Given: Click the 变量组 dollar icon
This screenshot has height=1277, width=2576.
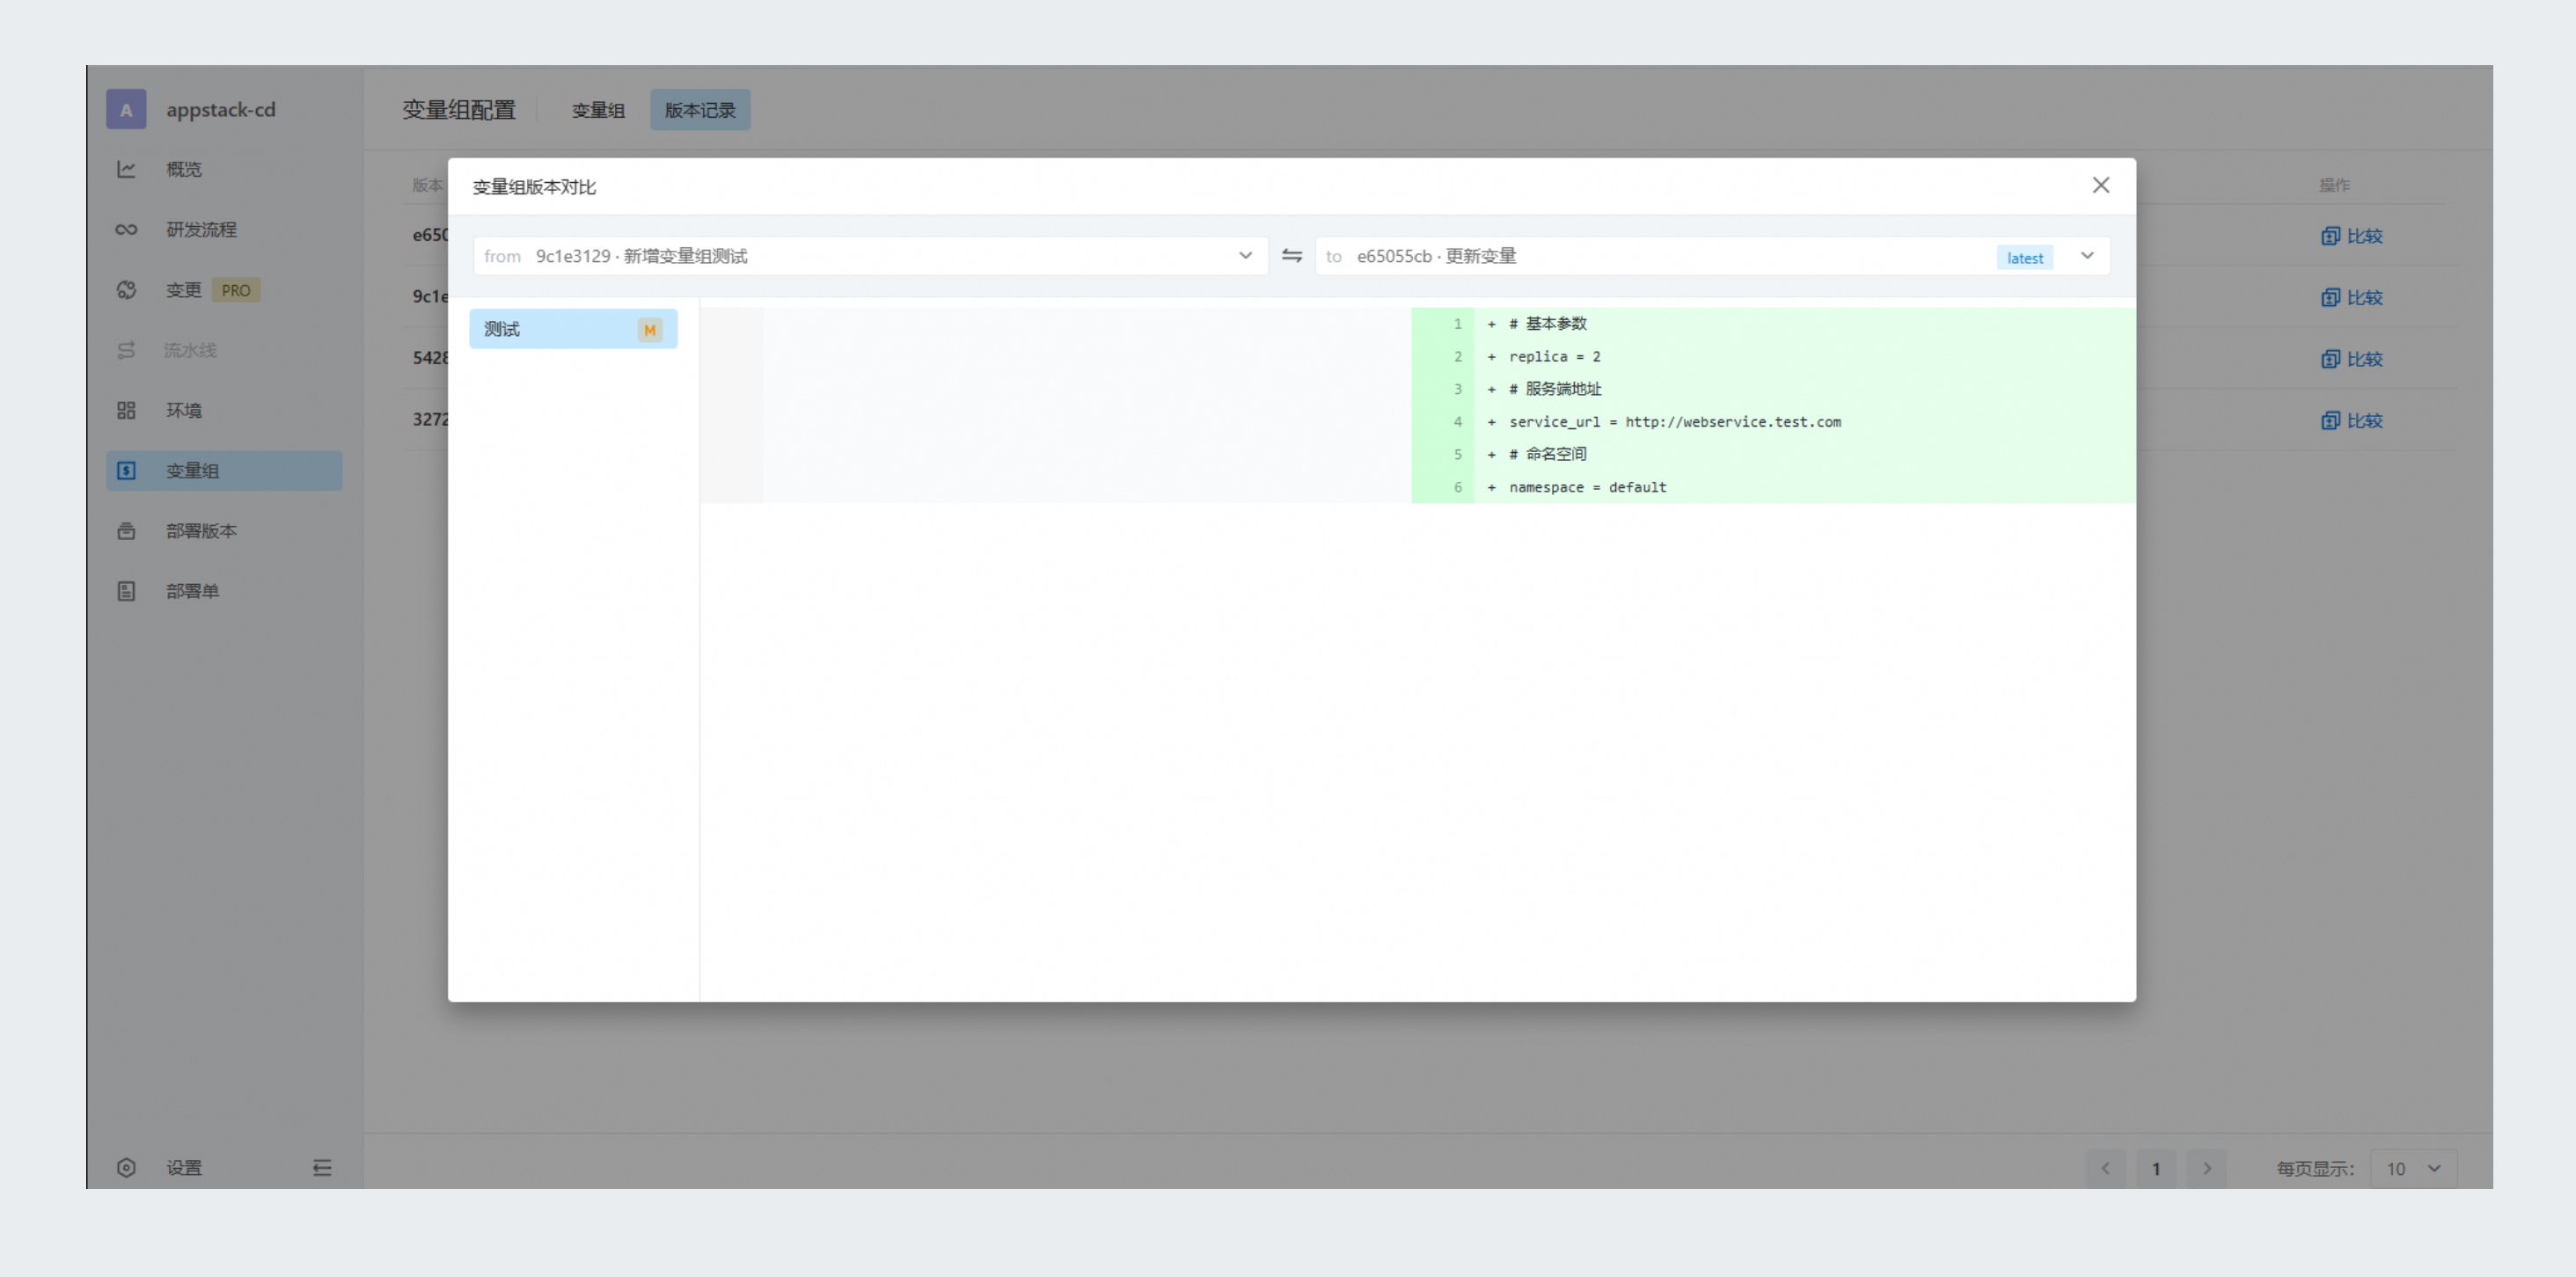Looking at the screenshot, I should coord(126,470).
